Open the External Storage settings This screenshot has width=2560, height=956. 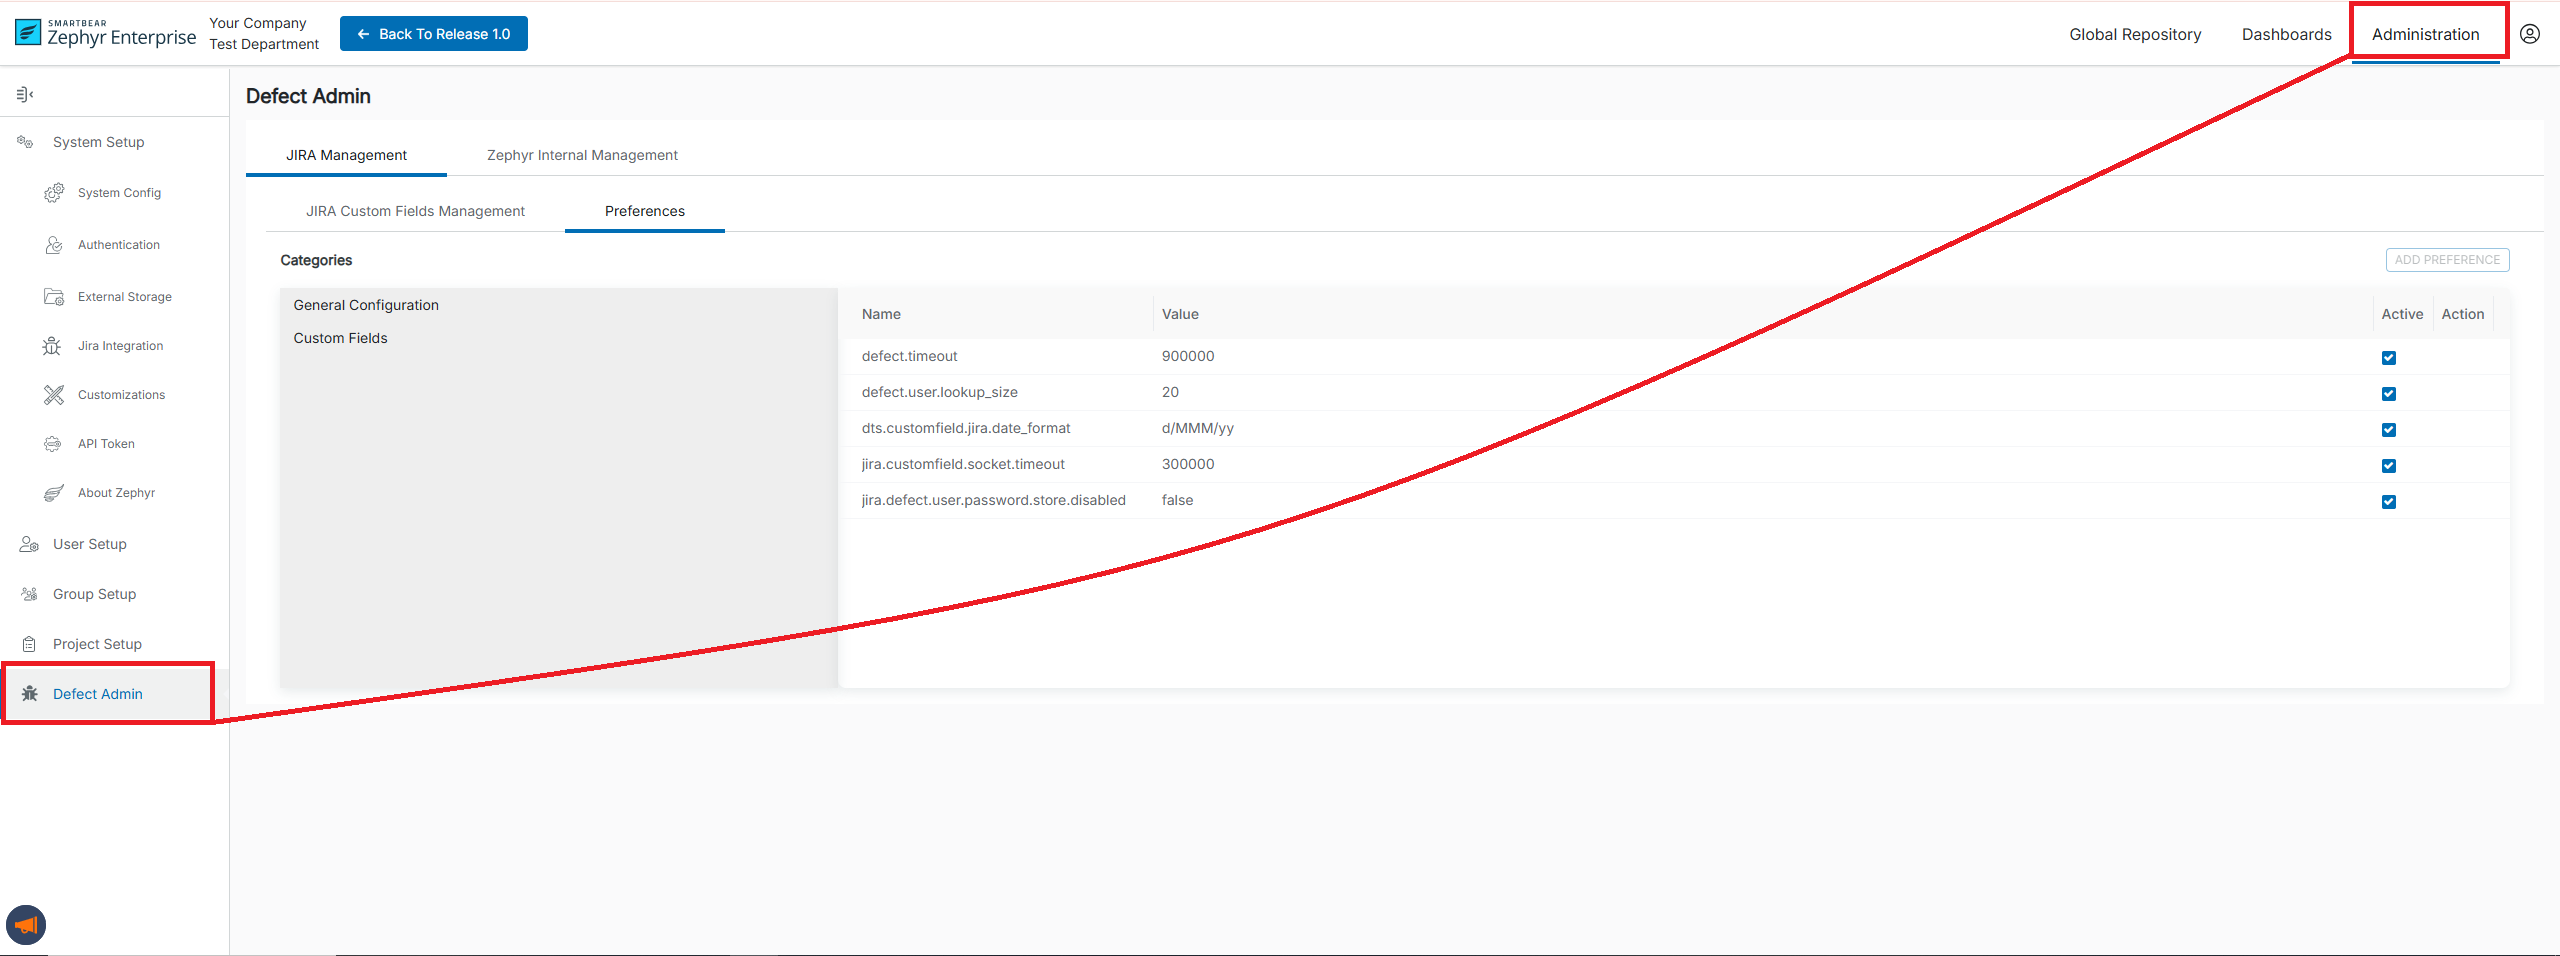(x=123, y=296)
